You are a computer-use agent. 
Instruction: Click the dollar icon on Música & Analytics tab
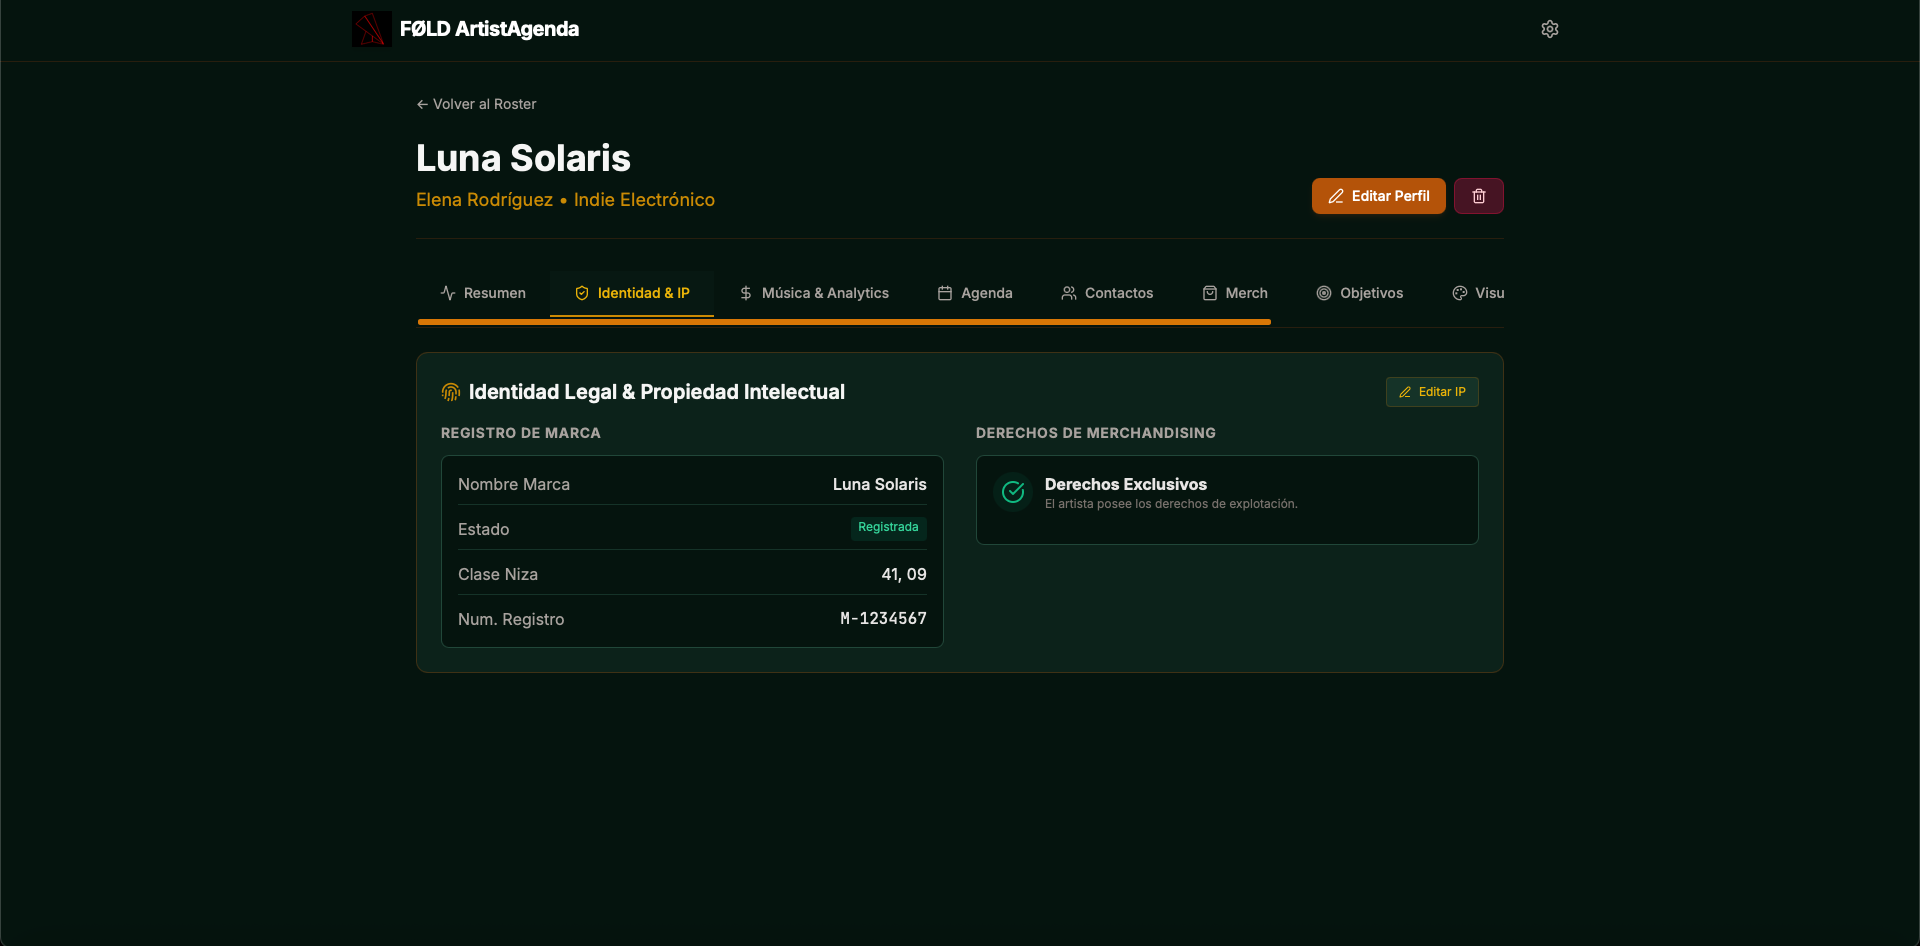pos(746,293)
